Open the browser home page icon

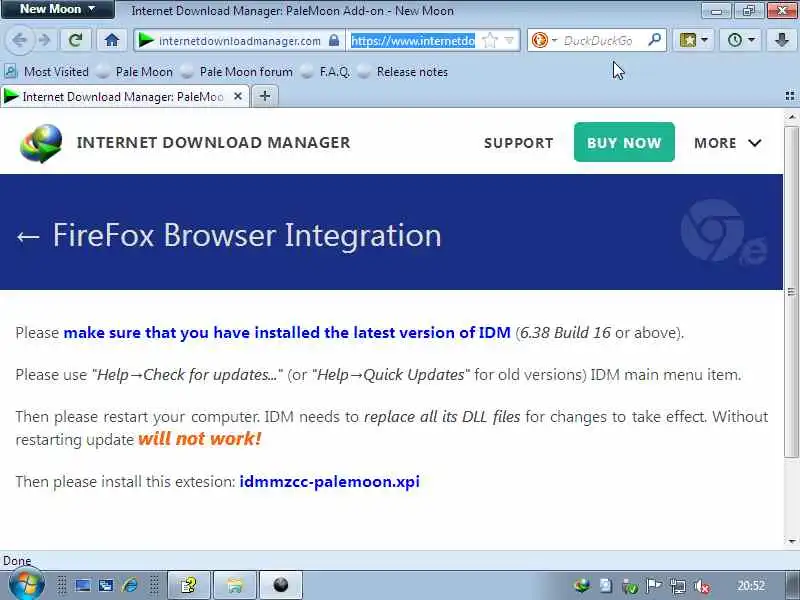(x=112, y=40)
